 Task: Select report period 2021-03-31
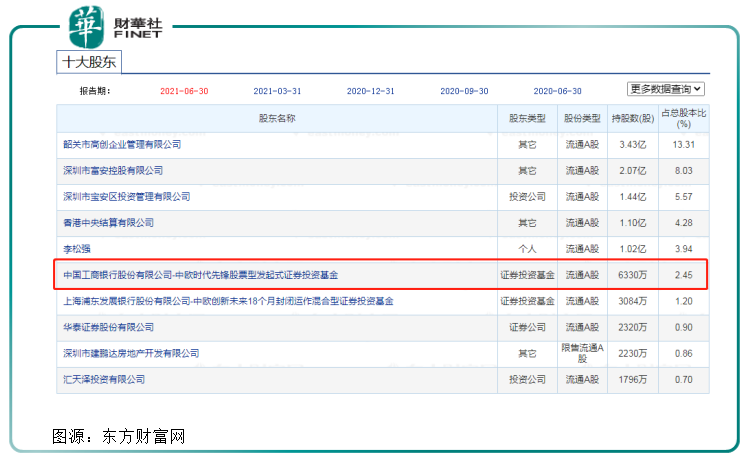point(277,91)
